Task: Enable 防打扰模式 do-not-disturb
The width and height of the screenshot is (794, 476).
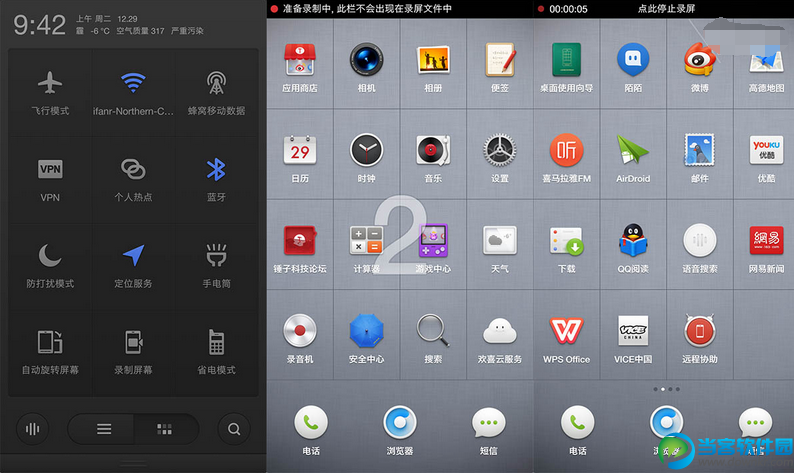Action: (x=50, y=266)
